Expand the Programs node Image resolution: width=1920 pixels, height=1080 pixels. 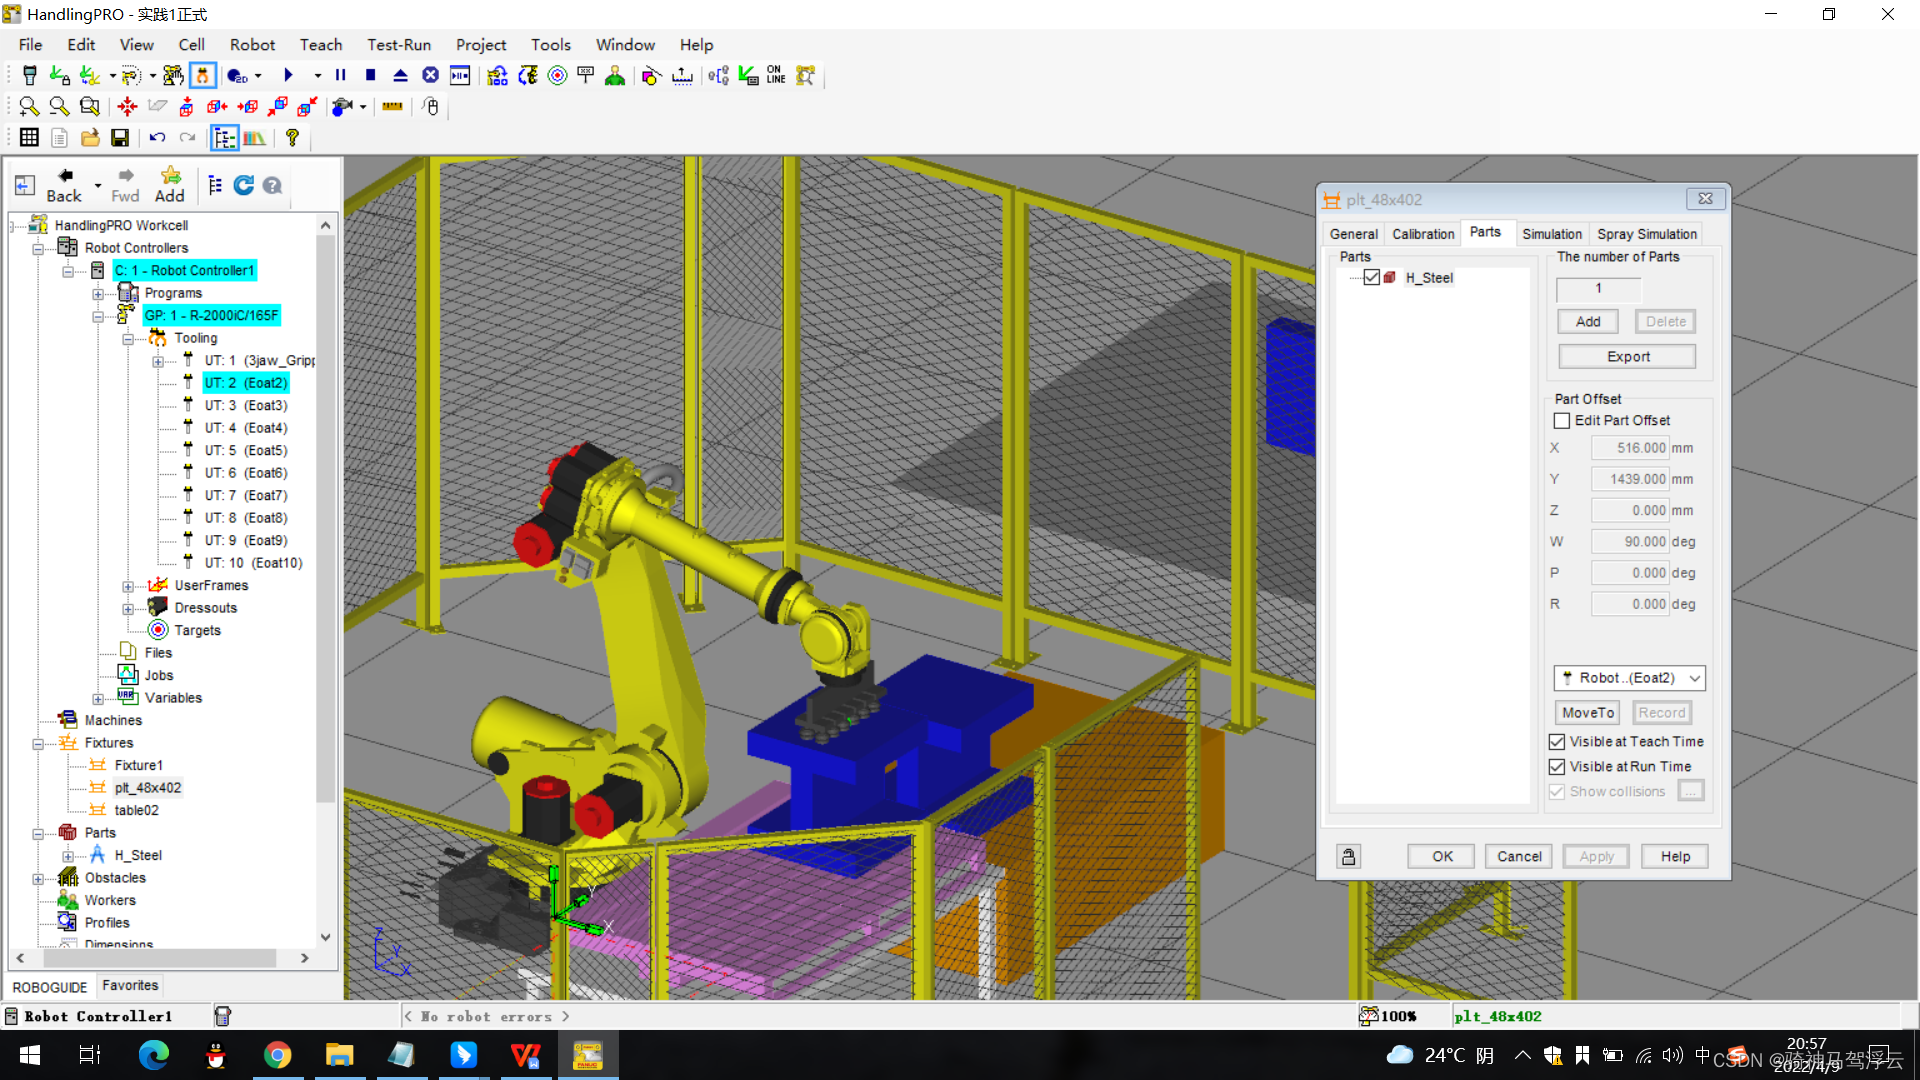pos(98,293)
